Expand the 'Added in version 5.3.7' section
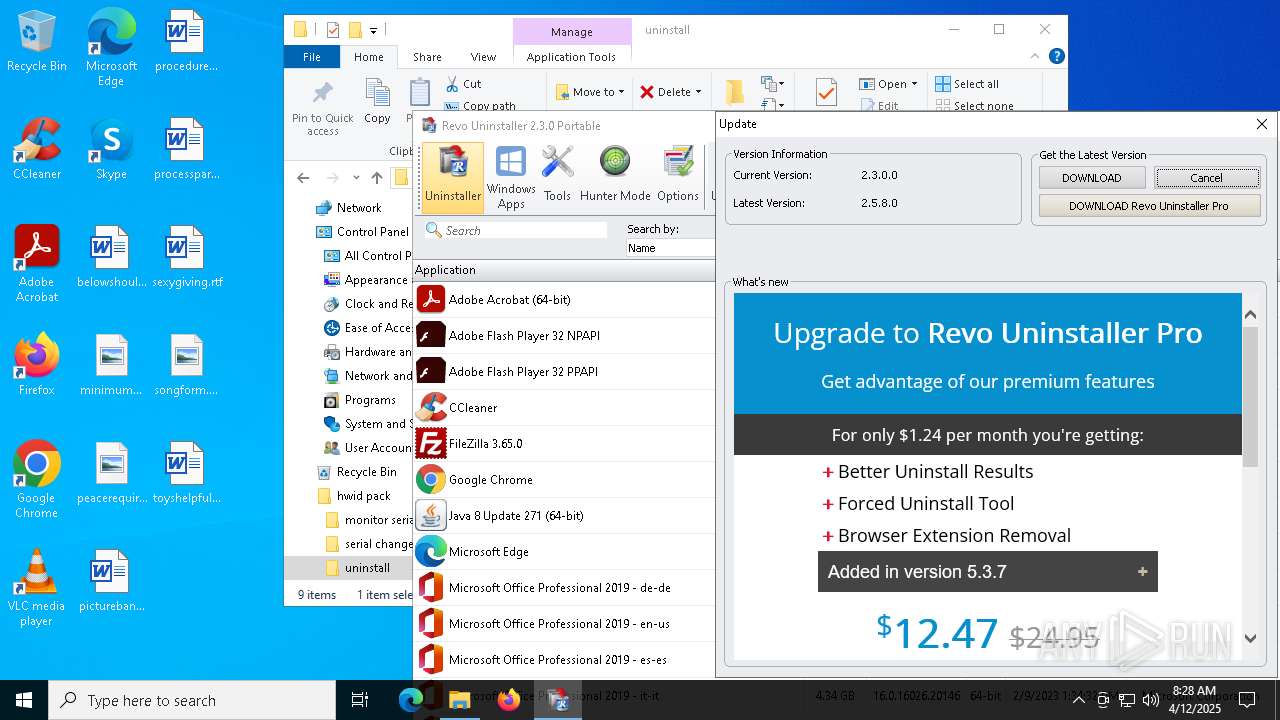 click(x=988, y=572)
